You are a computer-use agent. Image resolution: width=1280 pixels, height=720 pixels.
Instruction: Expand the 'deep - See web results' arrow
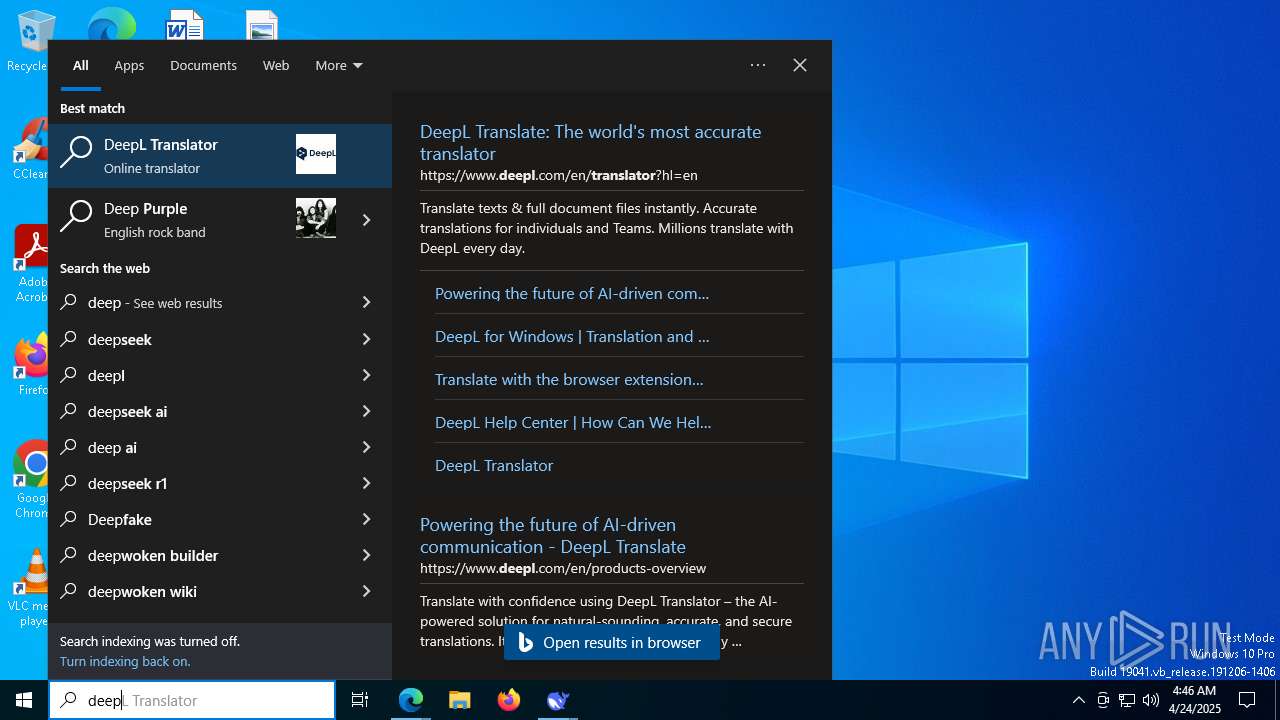click(366, 302)
